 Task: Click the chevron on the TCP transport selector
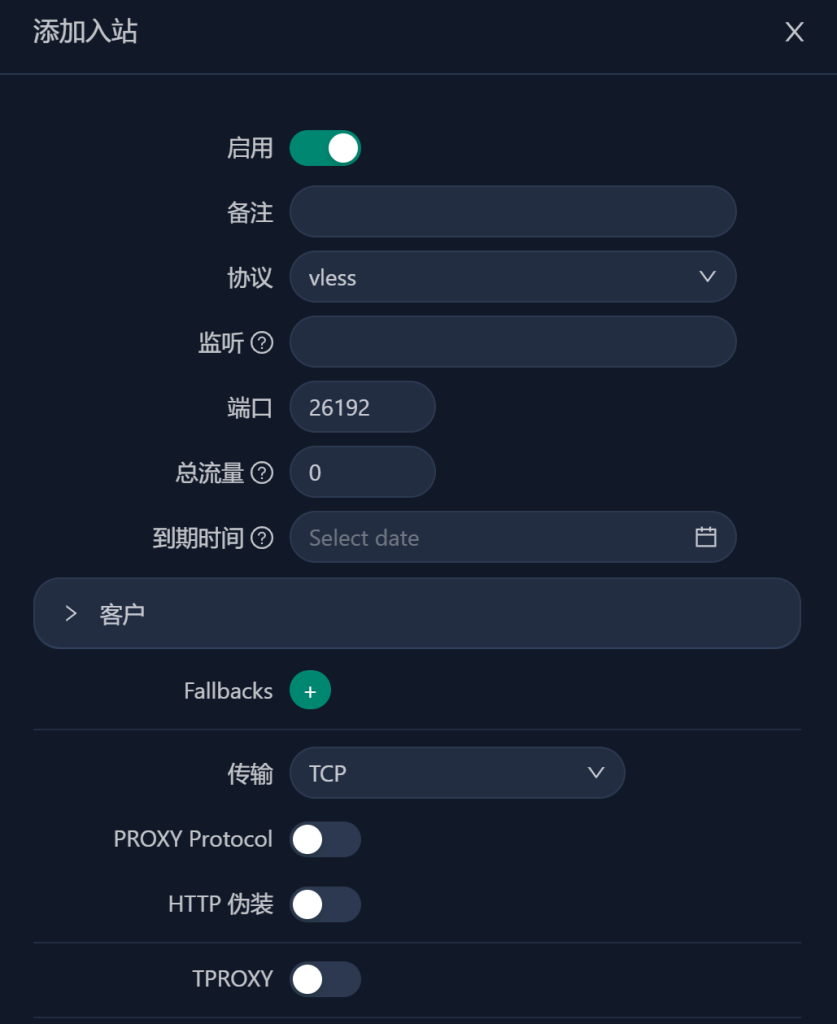(x=596, y=773)
